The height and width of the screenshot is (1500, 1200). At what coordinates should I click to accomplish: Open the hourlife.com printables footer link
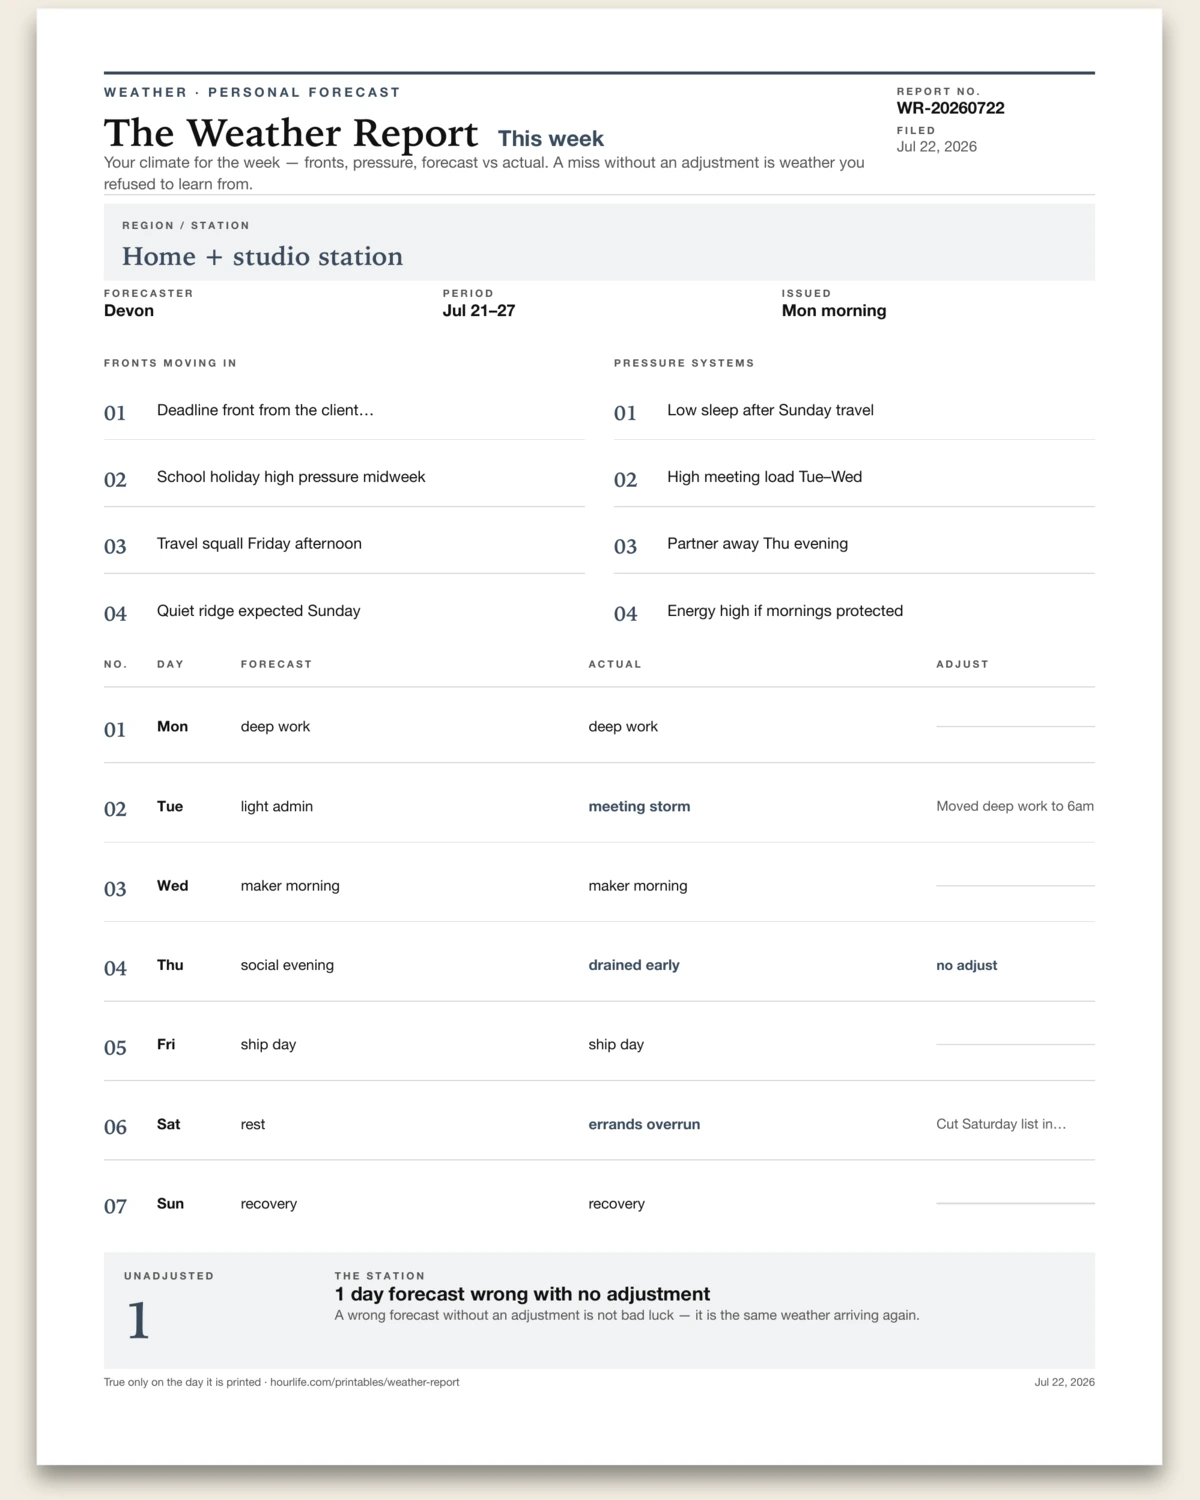click(364, 1382)
